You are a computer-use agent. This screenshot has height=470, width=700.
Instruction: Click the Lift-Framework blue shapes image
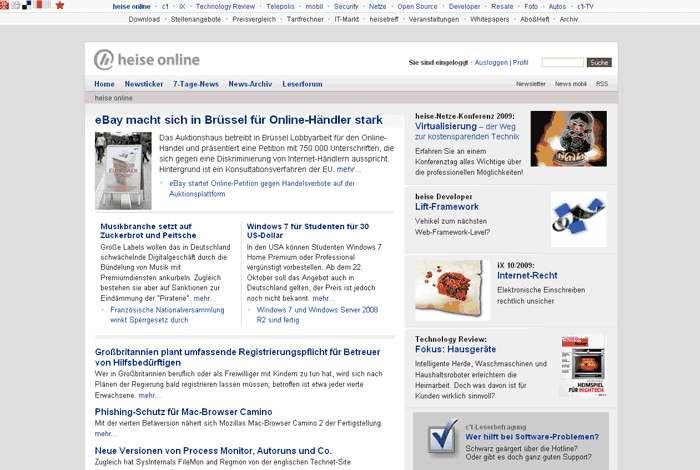pos(579,219)
